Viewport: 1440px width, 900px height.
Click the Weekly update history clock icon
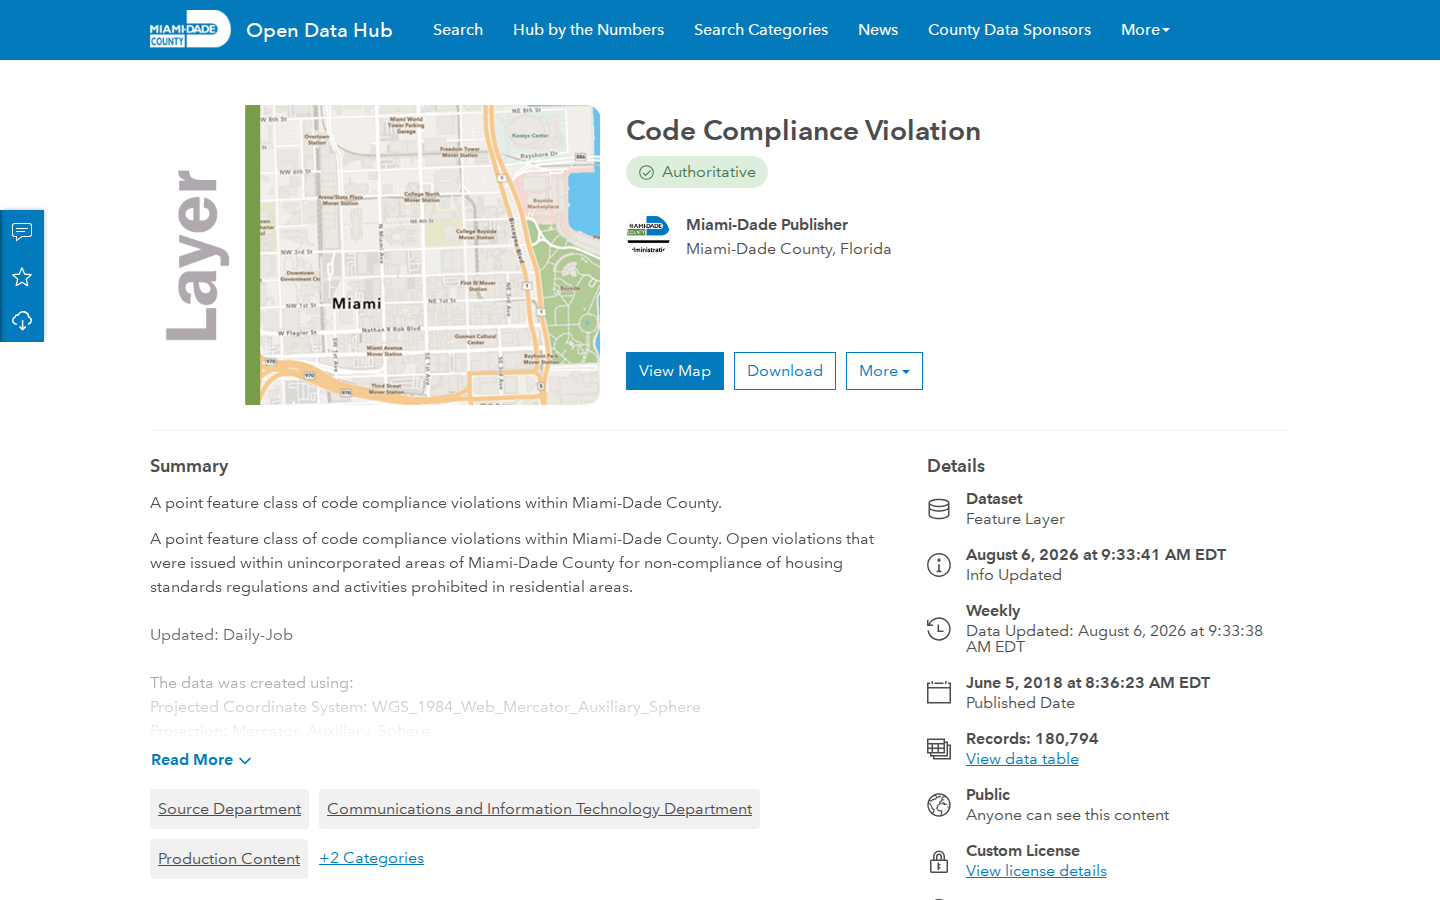(x=939, y=629)
